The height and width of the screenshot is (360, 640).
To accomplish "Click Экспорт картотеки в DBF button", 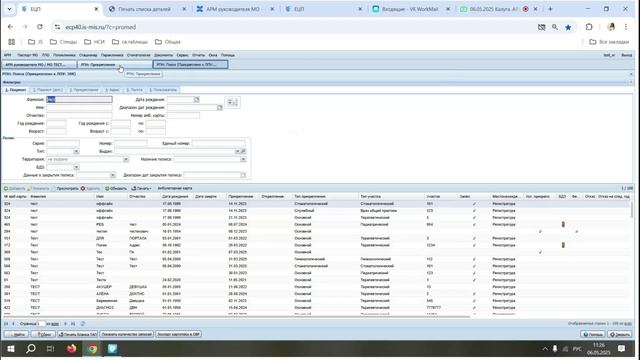I will pyautogui.click(x=178, y=334).
